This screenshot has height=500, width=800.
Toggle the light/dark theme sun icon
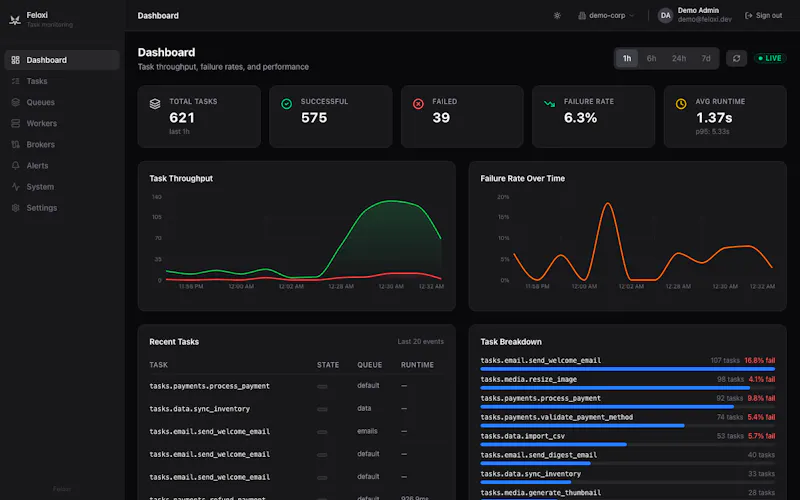pos(557,16)
